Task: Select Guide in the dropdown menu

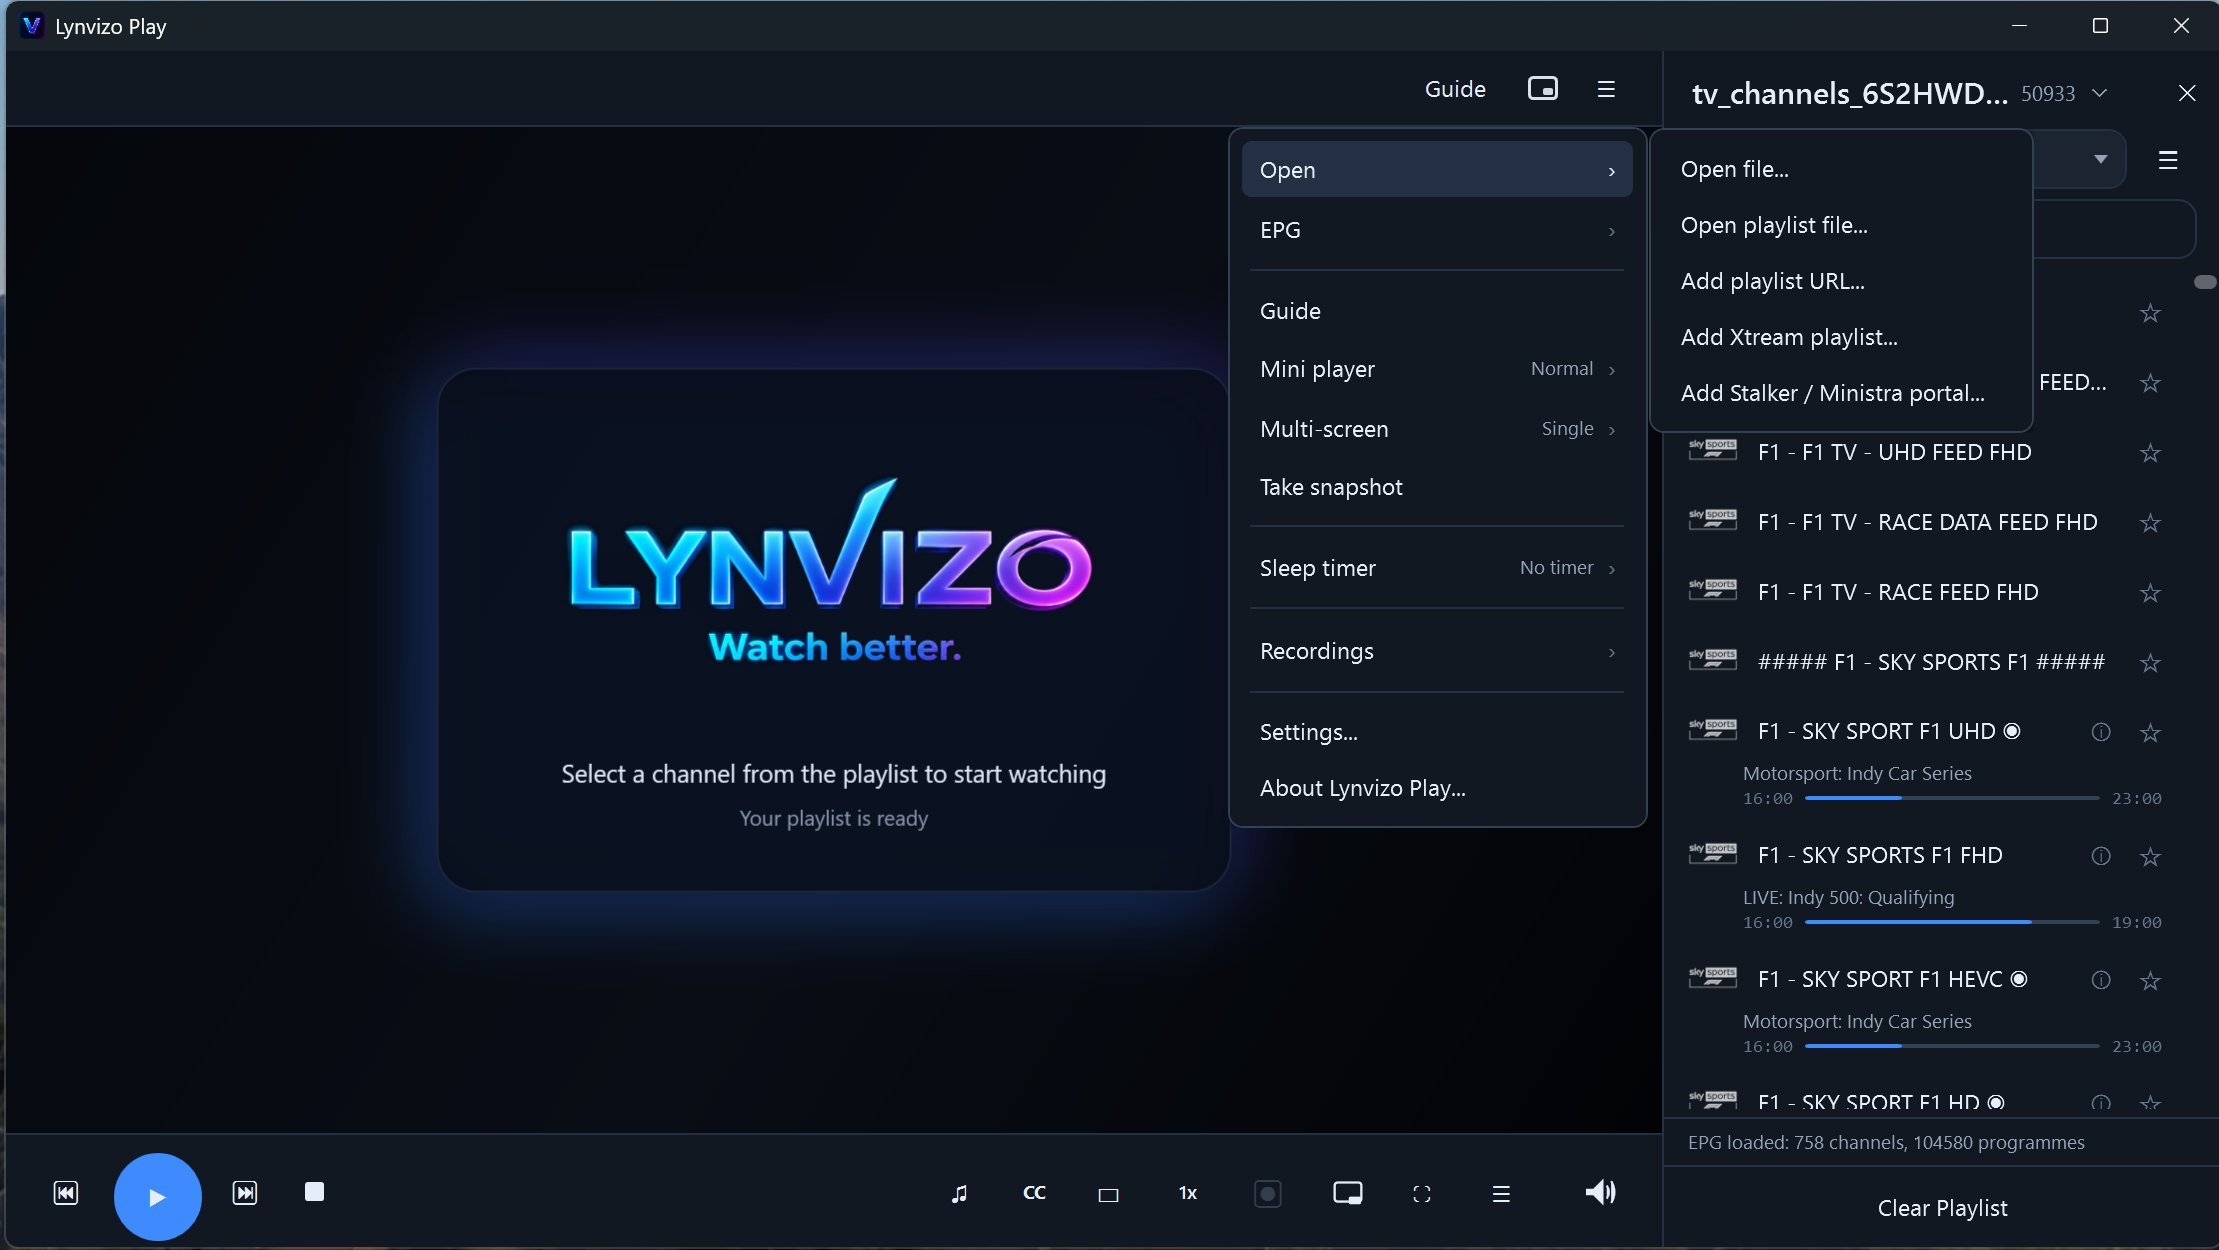Action: coord(1437,311)
